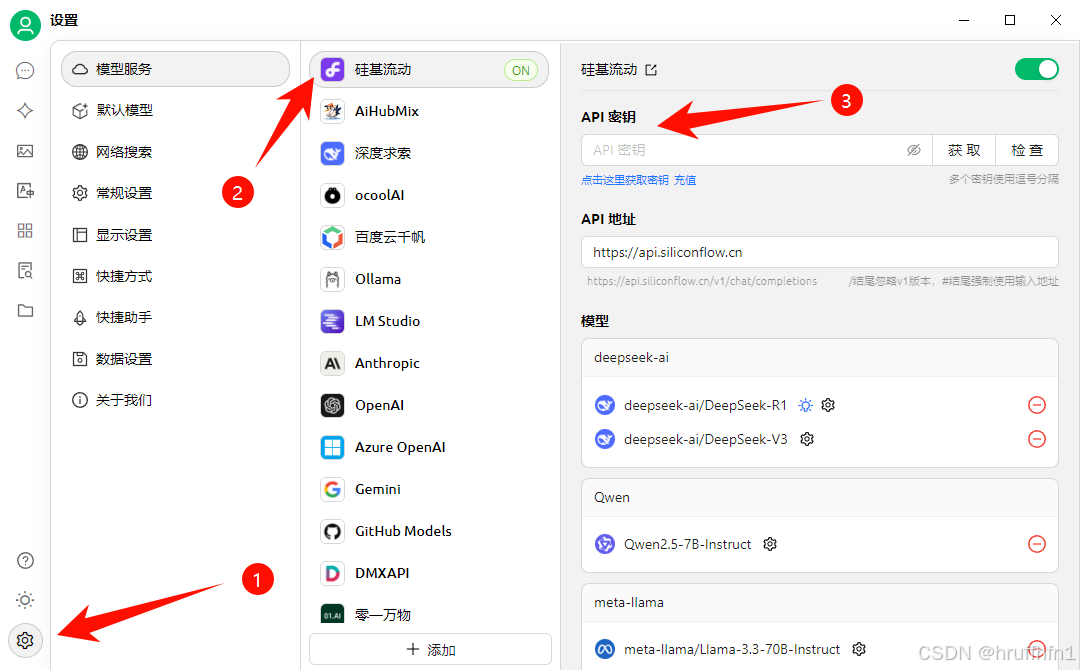Select the 硅基流动 provider
1080x670 pixels.
click(428, 70)
